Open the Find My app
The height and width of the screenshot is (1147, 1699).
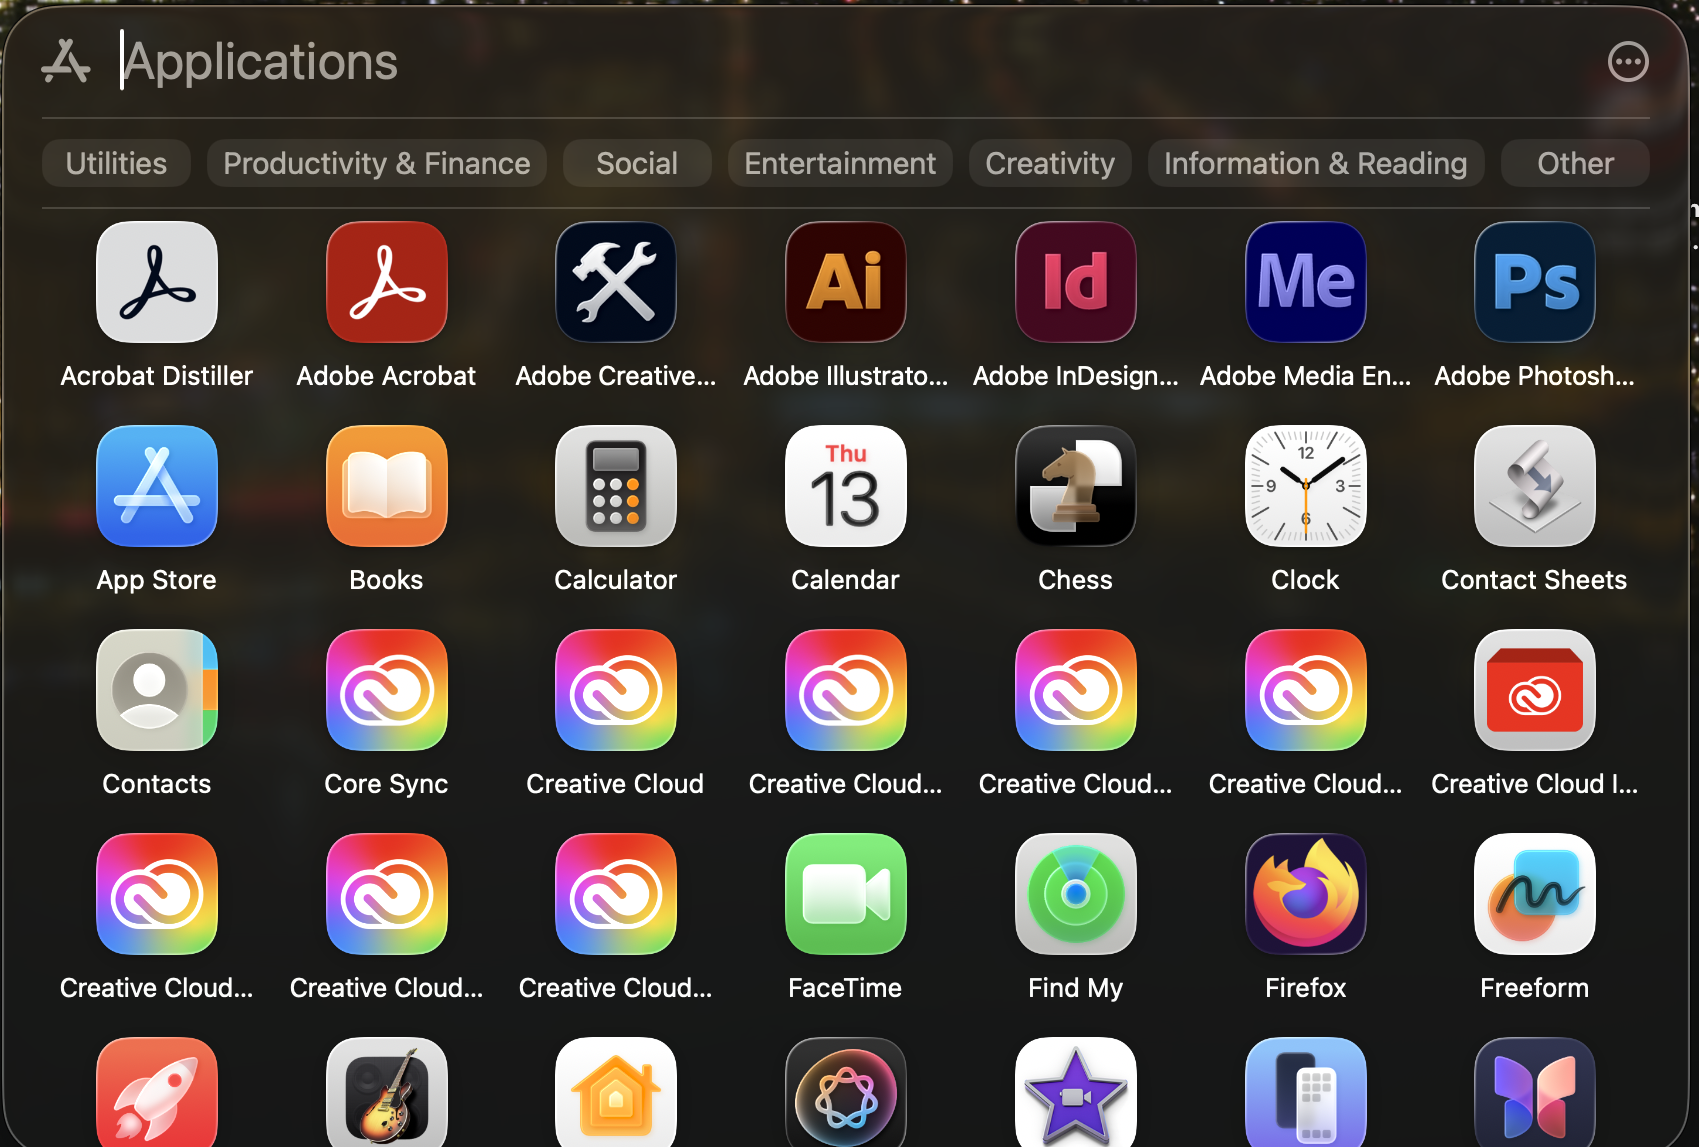(1076, 894)
